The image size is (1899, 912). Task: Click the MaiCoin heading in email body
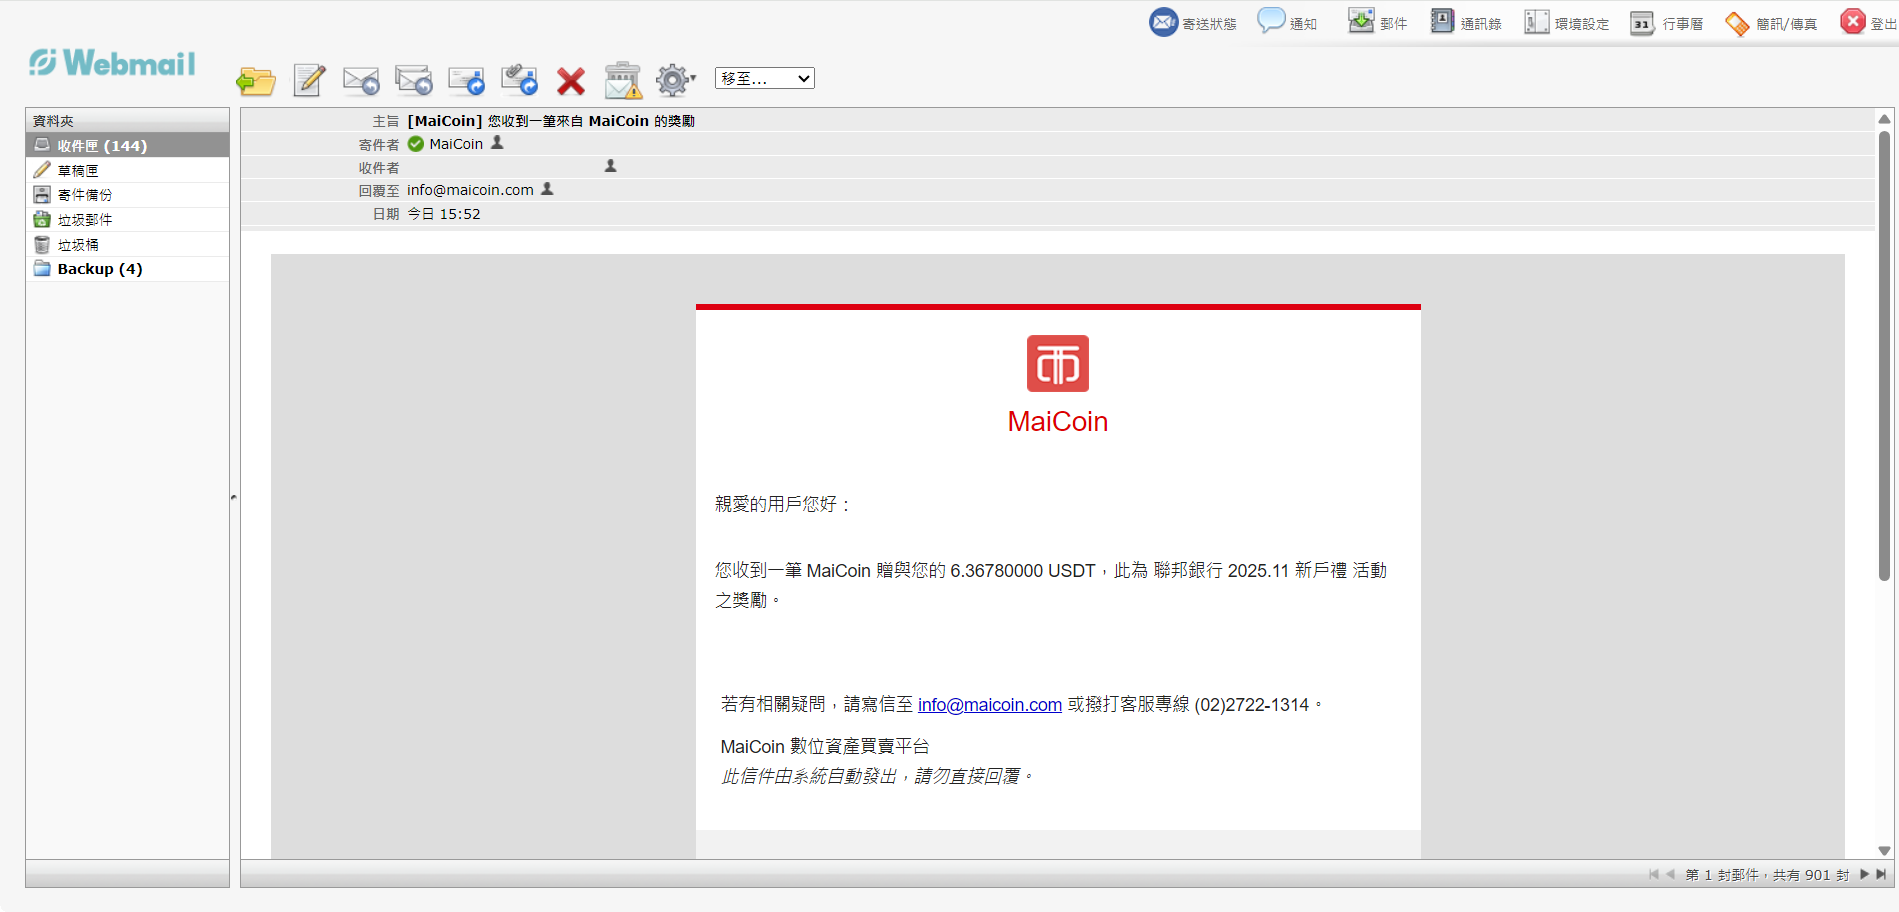coord(1057,422)
